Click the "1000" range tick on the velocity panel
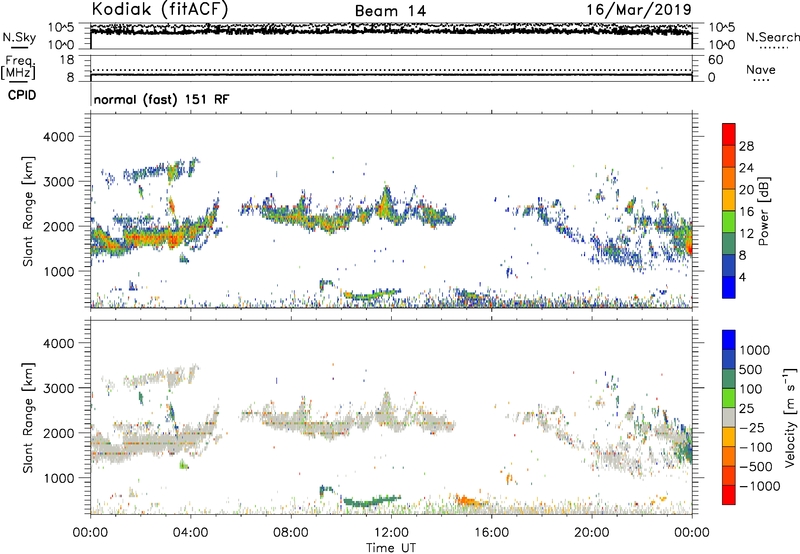 [x=58, y=478]
